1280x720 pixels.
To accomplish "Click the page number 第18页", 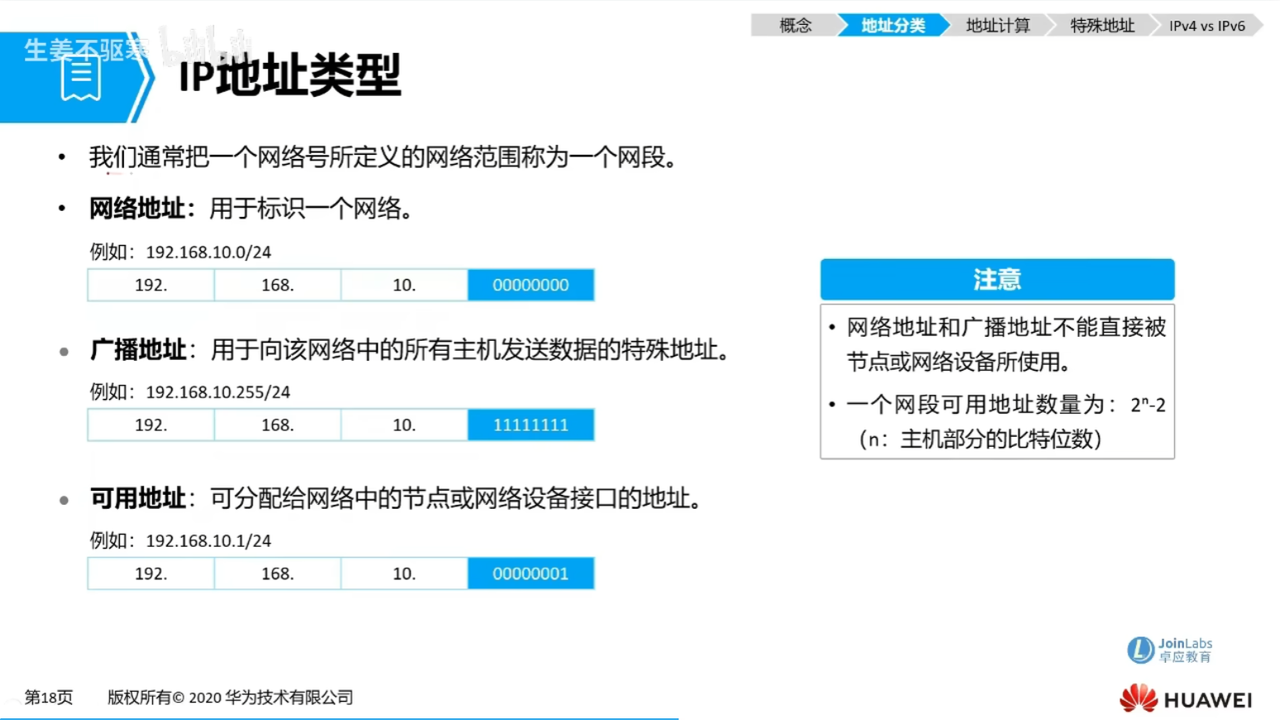I will 49,698.
